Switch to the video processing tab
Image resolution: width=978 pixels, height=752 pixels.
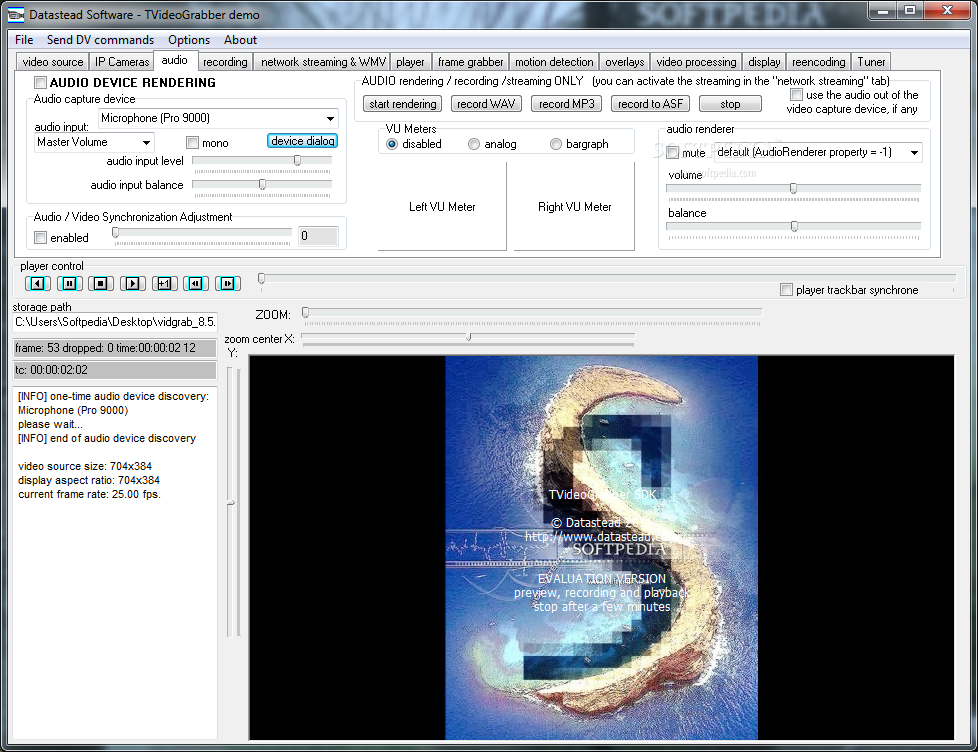pos(696,62)
